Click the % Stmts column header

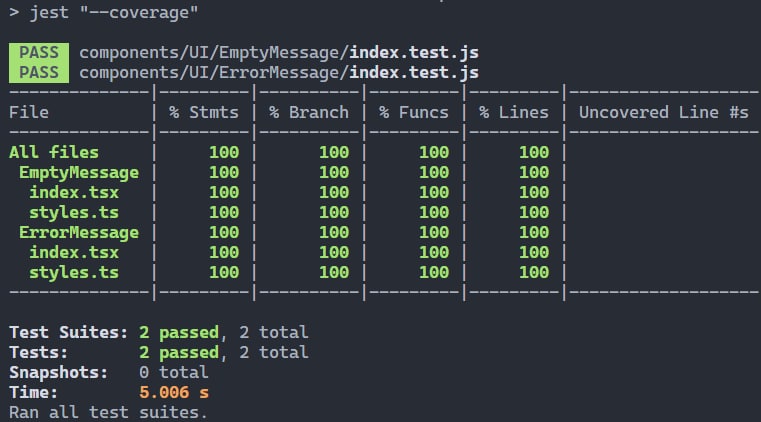204,113
